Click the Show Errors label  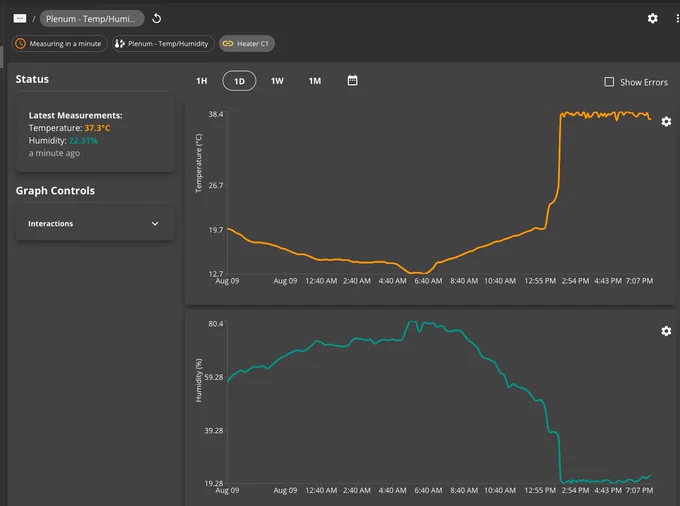point(644,82)
